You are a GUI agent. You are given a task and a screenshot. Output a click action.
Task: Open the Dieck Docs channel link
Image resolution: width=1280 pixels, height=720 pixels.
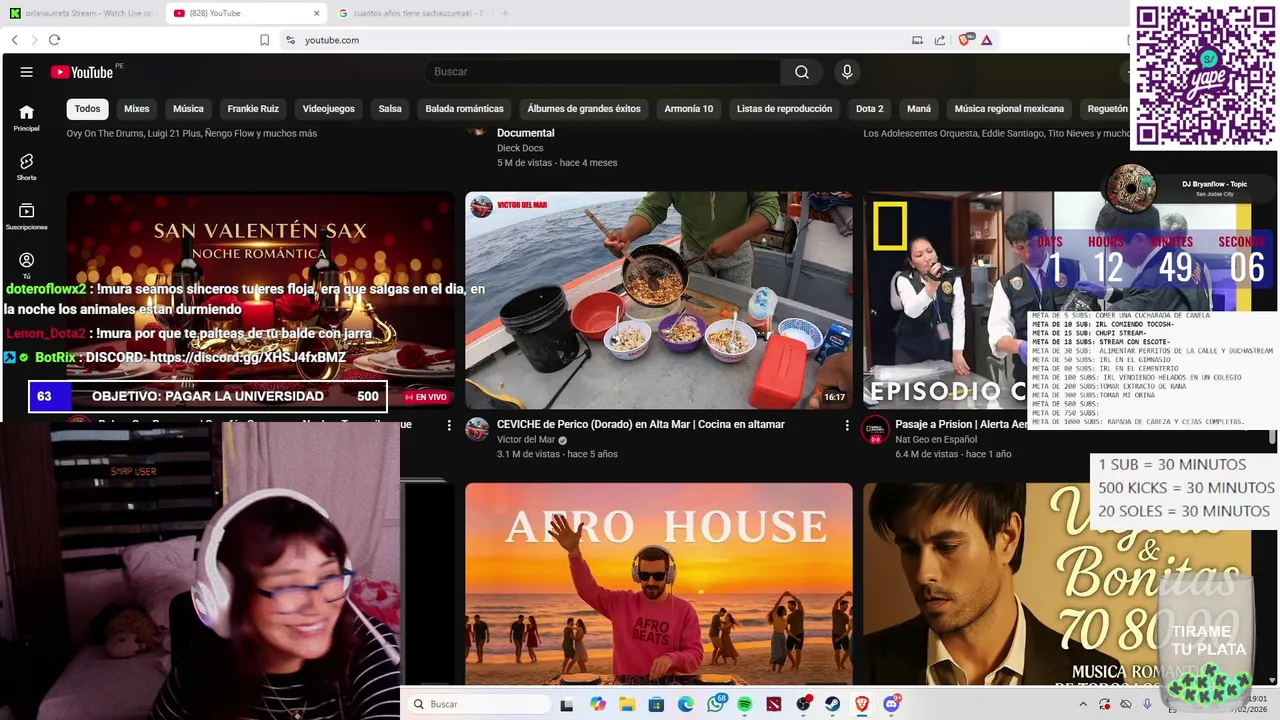tap(518, 148)
